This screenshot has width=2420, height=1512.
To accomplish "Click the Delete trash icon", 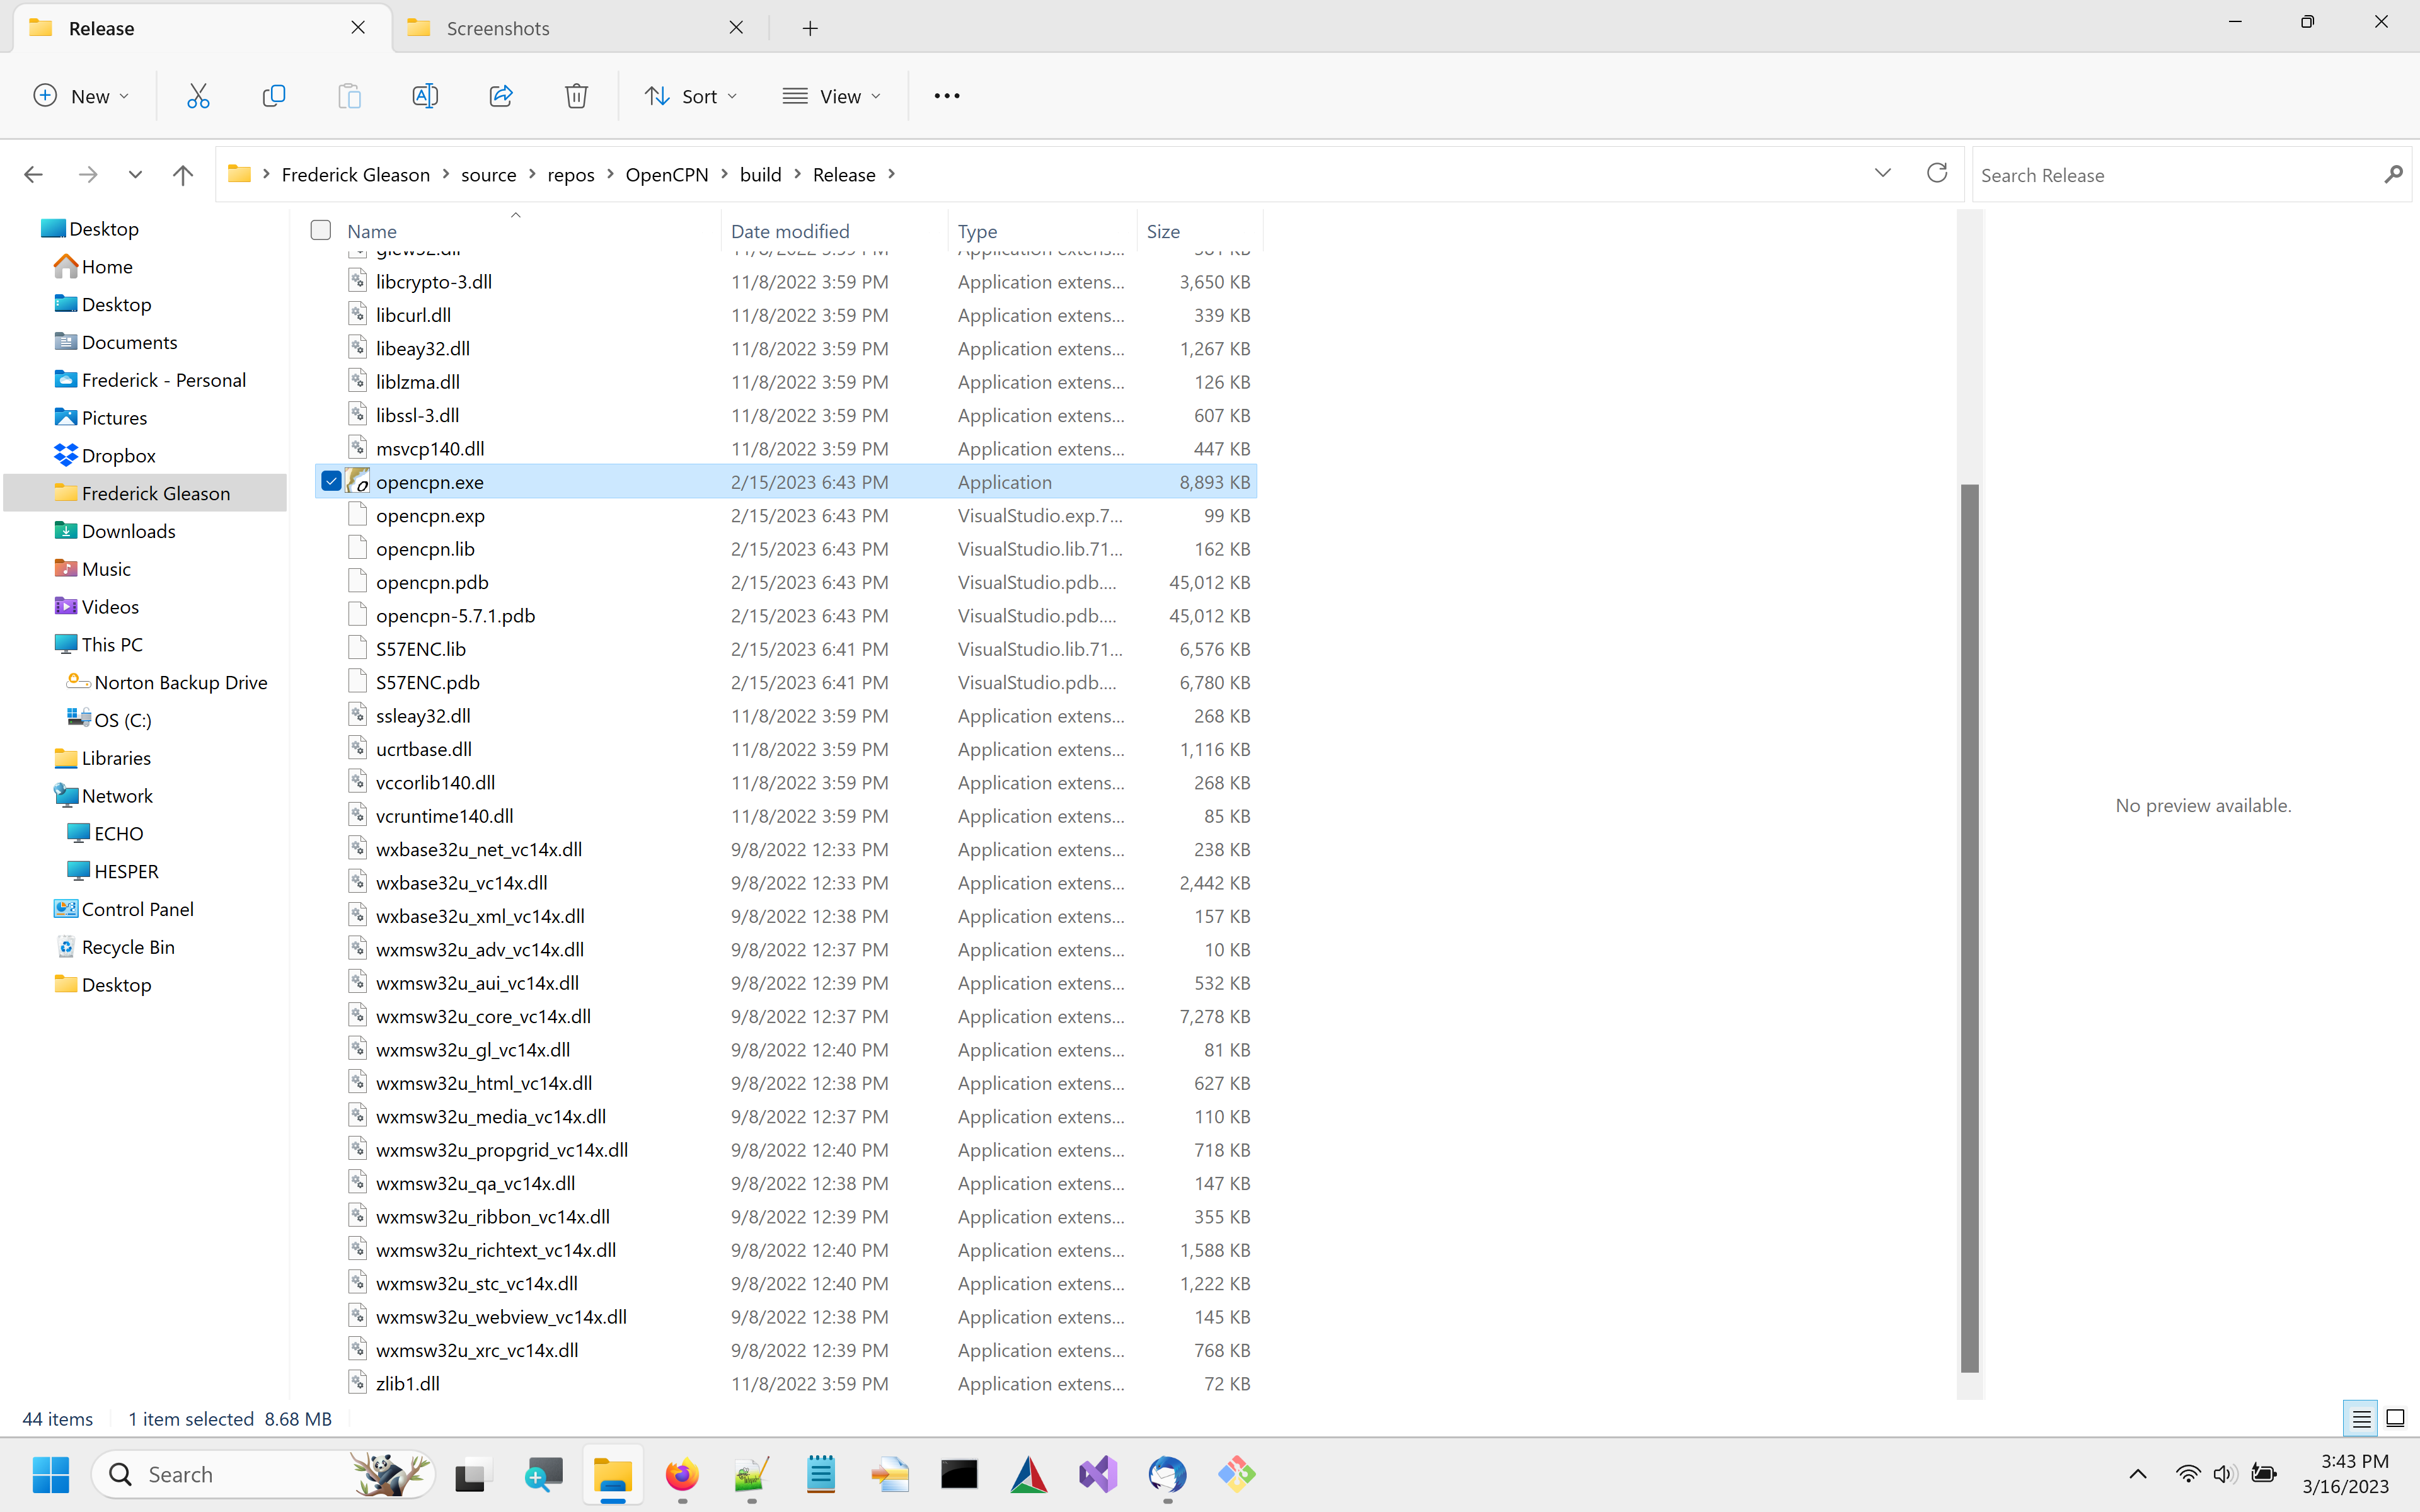I will point(576,96).
